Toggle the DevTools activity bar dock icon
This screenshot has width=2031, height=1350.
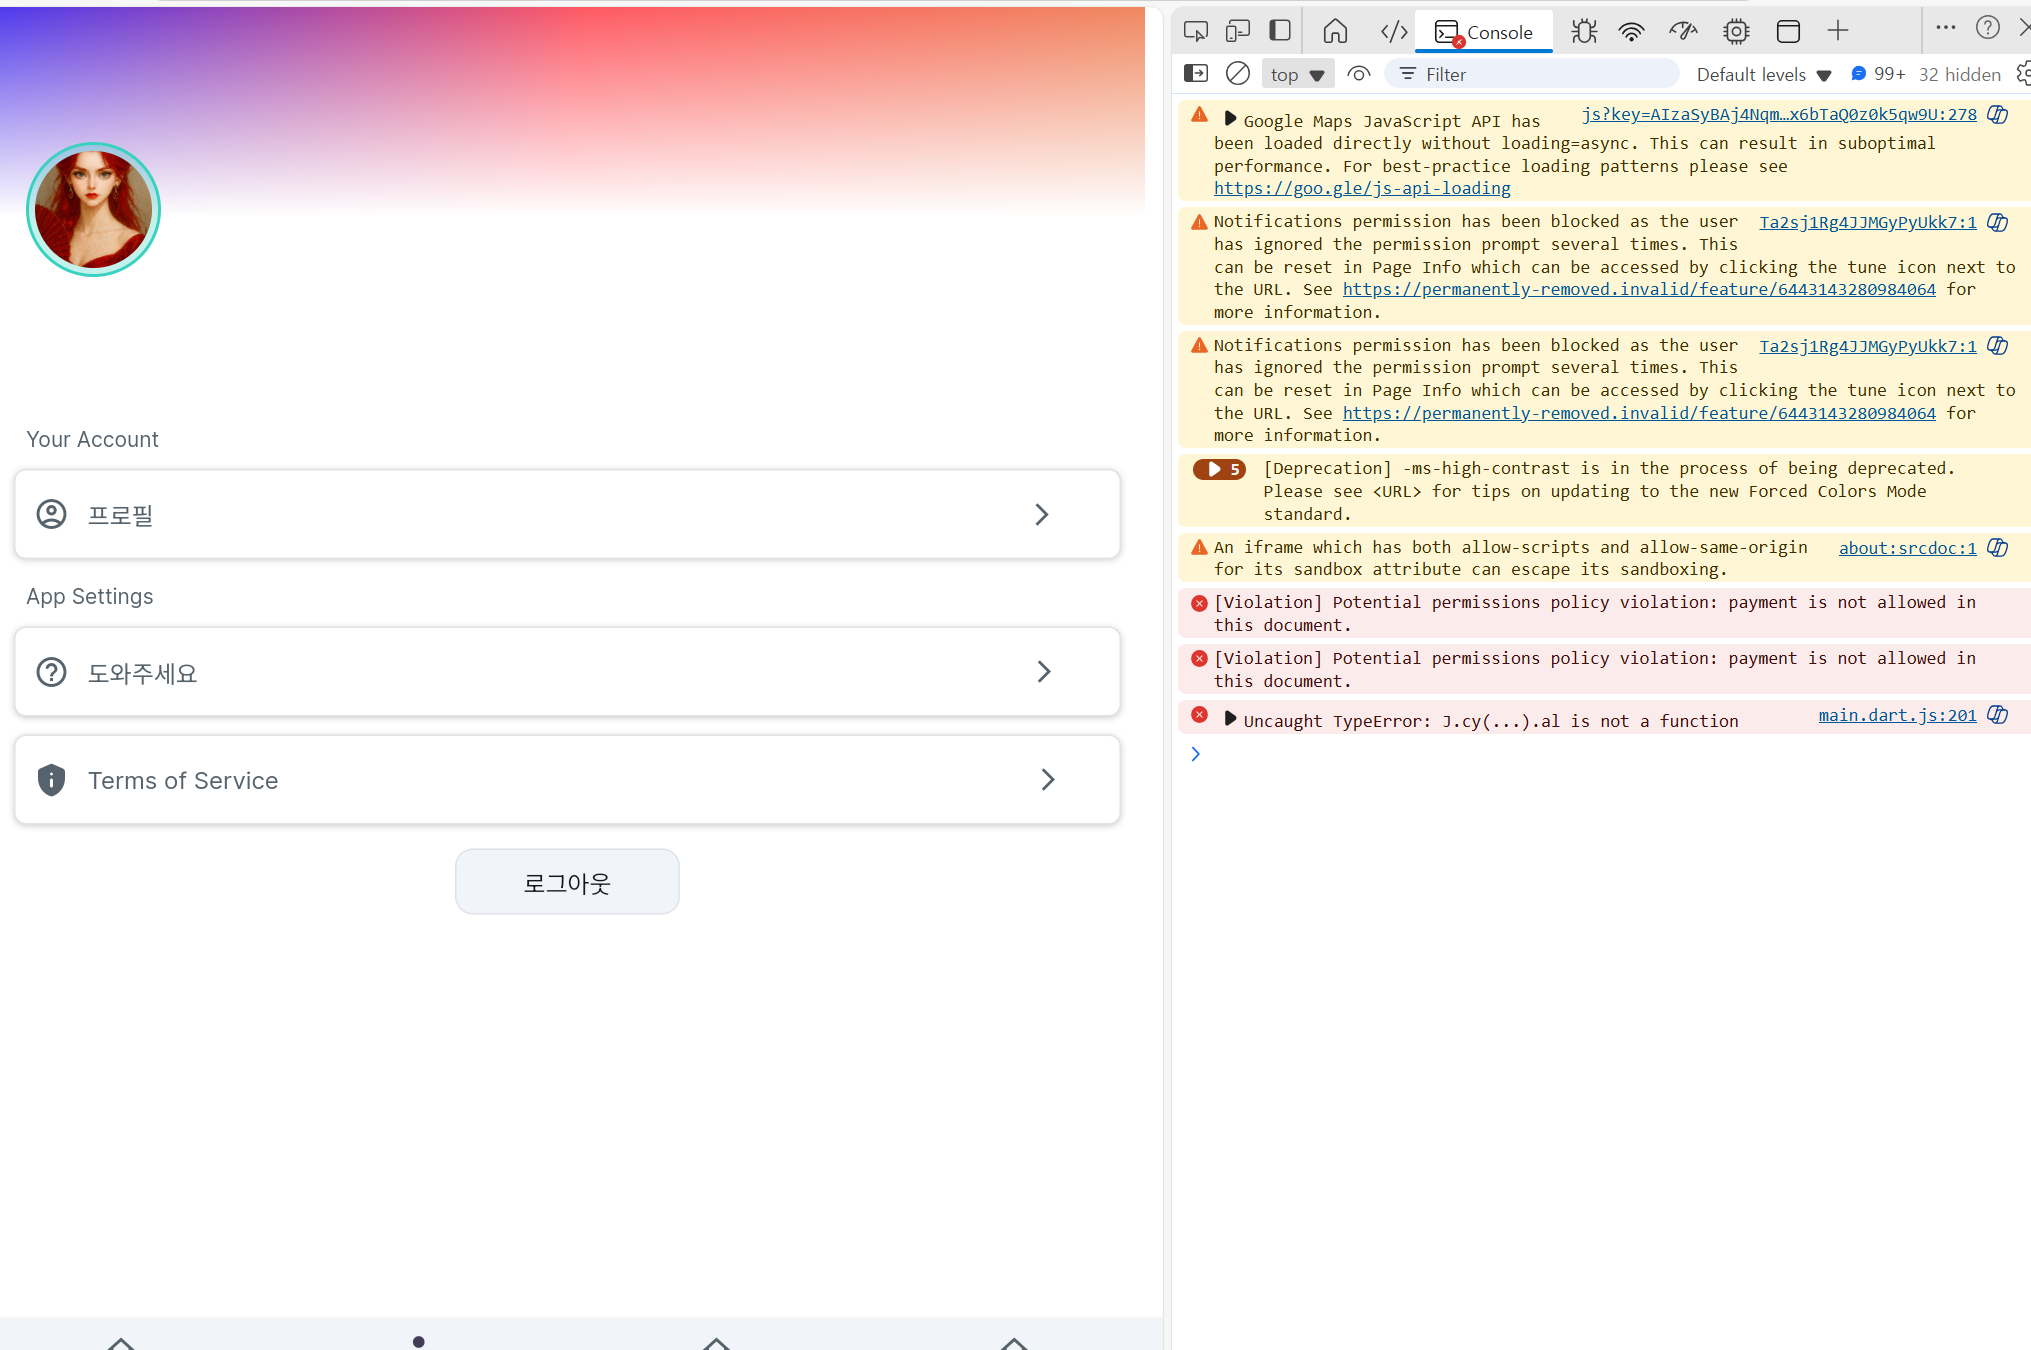(x=1280, y=31)
